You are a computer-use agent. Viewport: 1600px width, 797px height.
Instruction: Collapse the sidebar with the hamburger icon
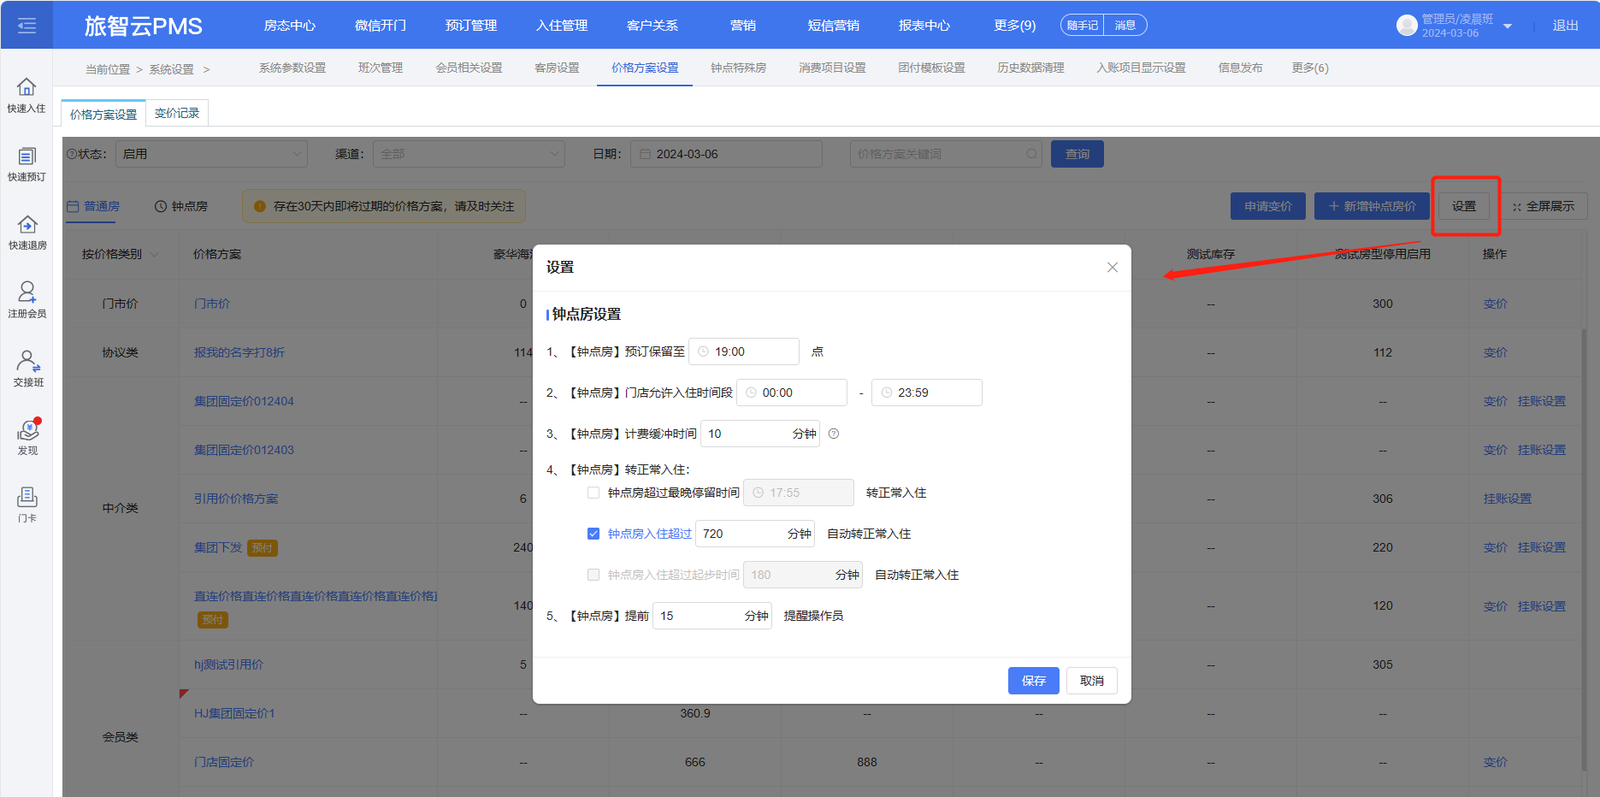point(27,25)
